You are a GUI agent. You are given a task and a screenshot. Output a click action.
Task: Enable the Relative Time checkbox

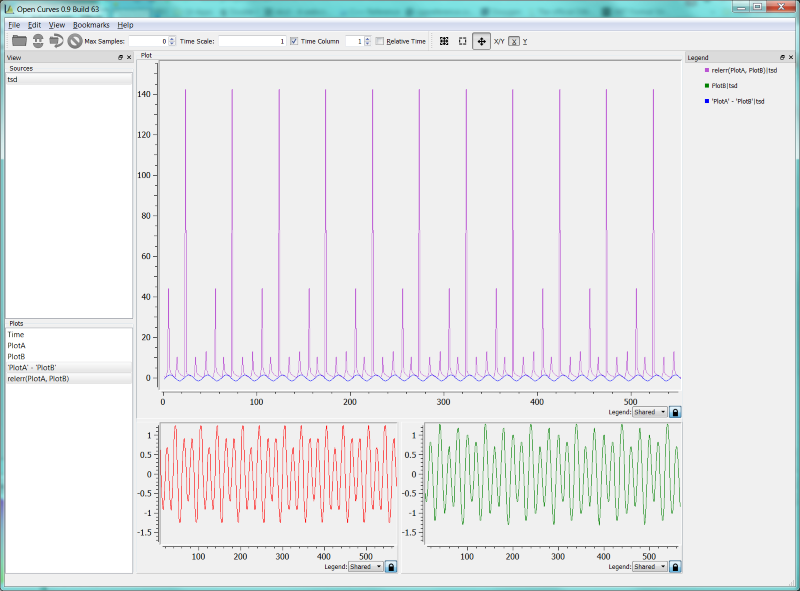[380, 41]
